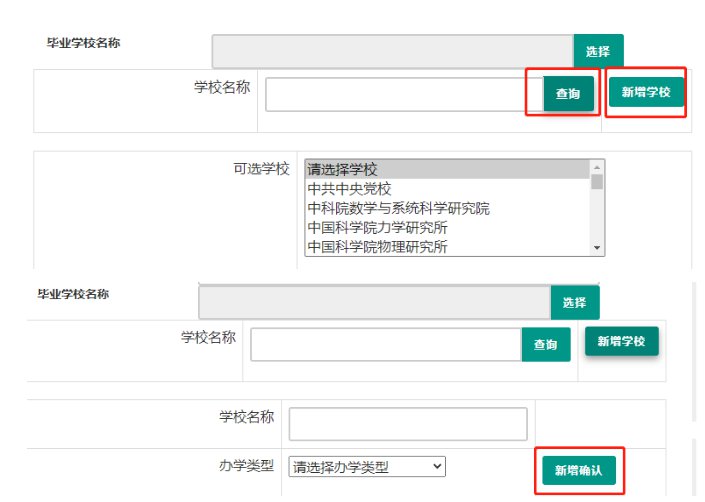The height and width of the screenshot is (502, 705).
Task: Click the red-outlined 新增学校 button
Action: [x=647, y=93]
